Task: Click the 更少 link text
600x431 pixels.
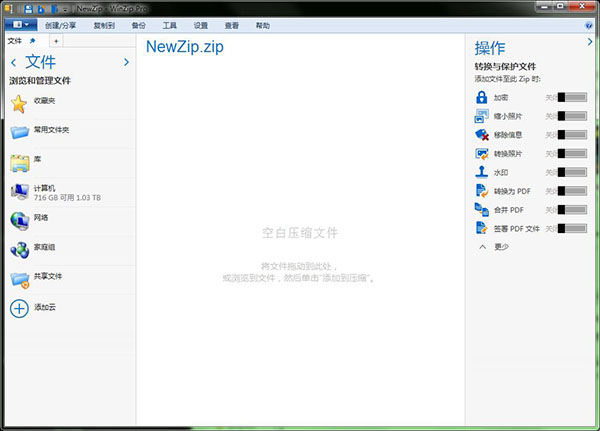Action: [501, 247]
